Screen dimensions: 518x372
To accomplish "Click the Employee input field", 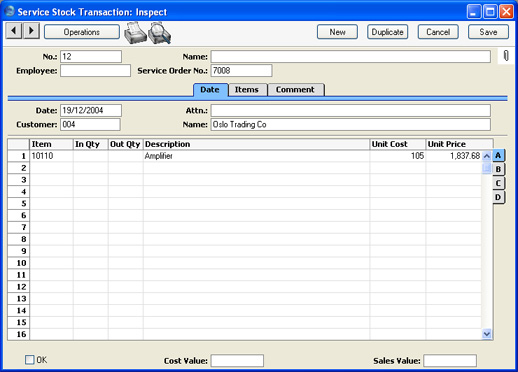I will click(95, 71).
